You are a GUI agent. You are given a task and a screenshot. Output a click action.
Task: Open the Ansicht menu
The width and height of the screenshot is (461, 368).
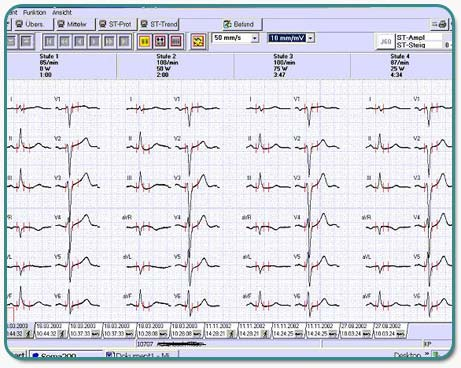pos(62,12)
